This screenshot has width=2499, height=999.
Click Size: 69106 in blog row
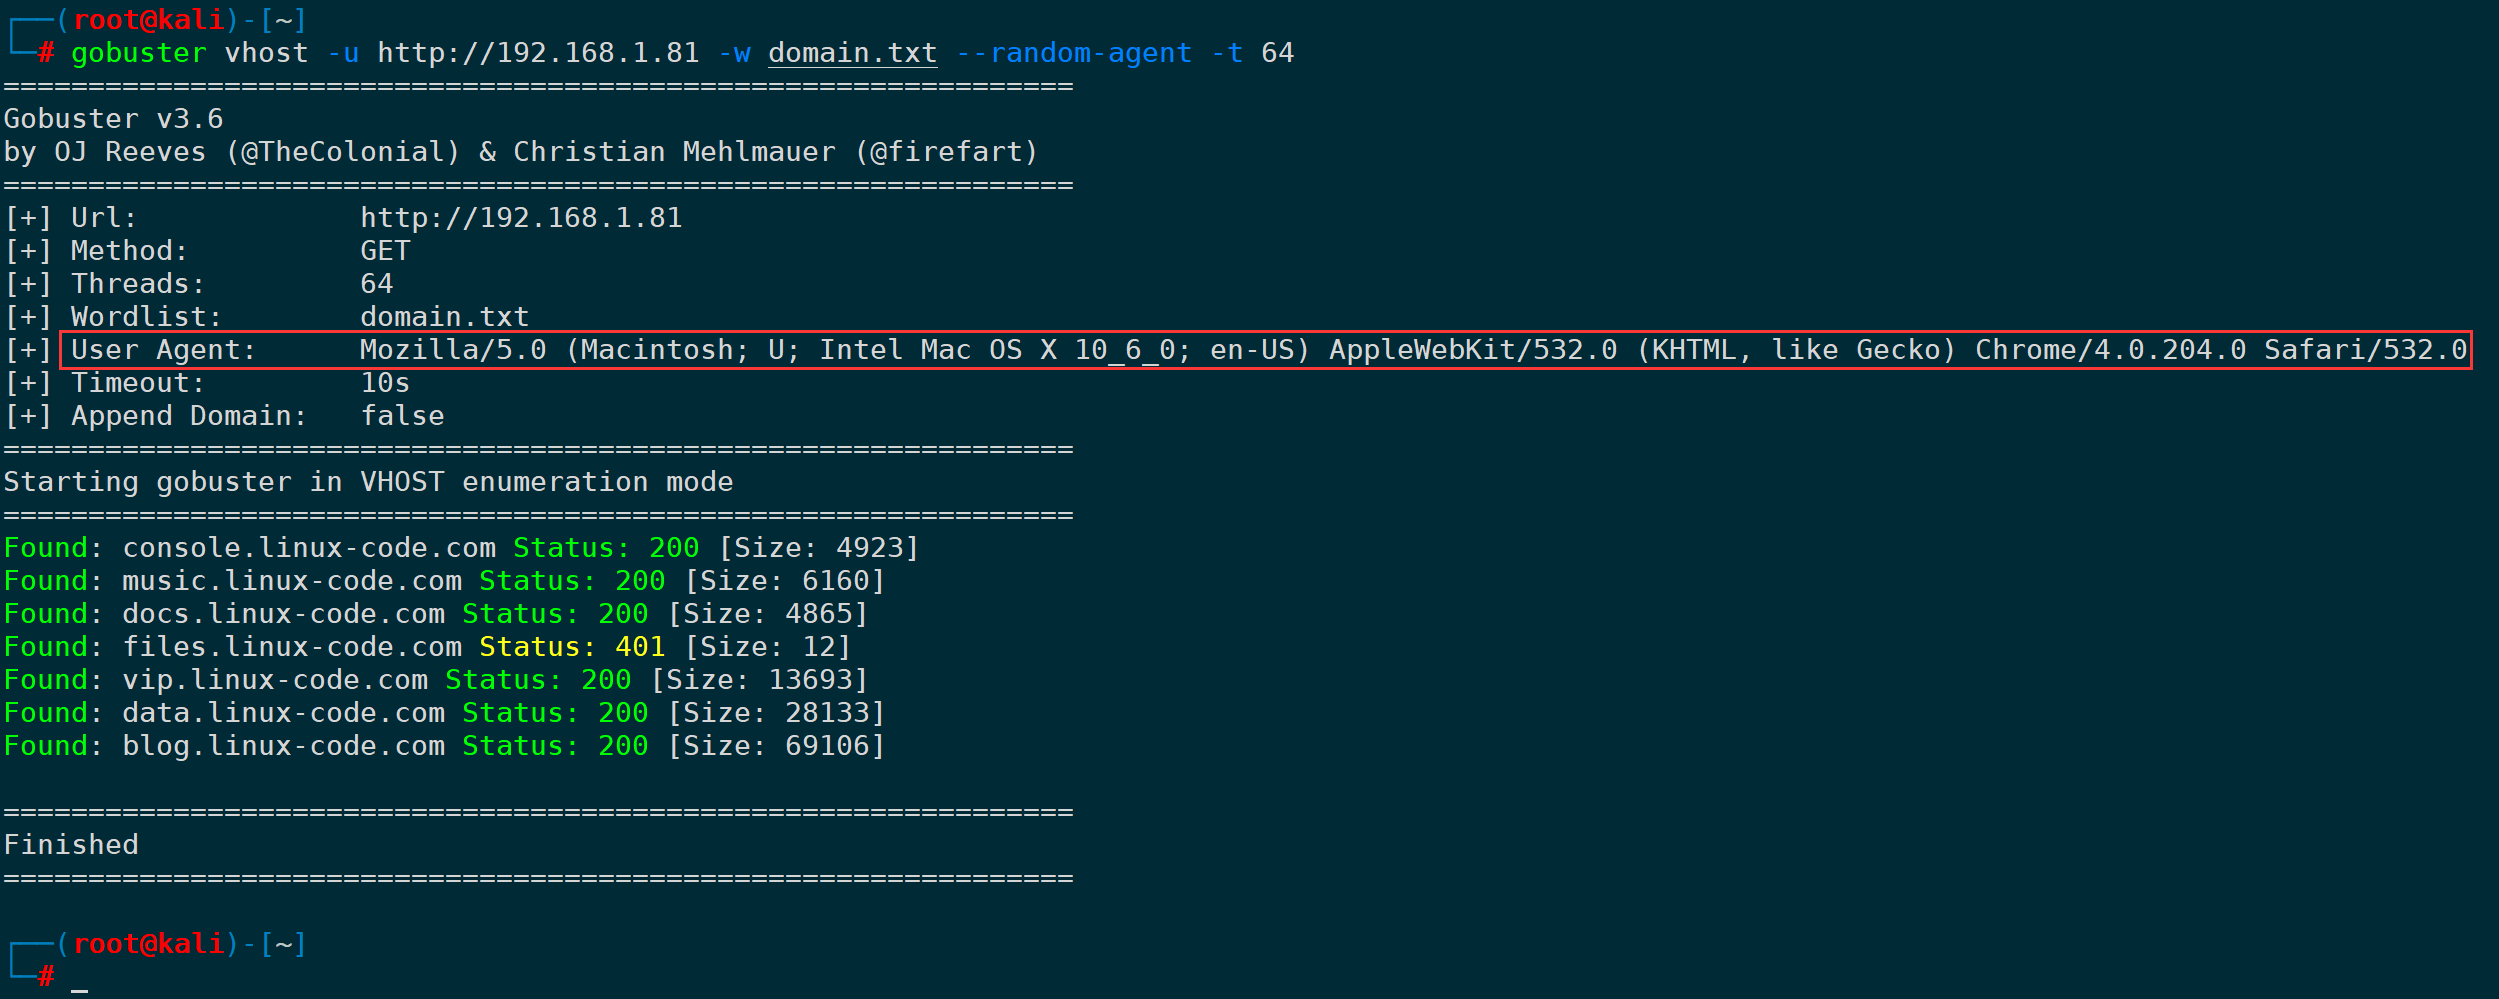coord(776,746)
